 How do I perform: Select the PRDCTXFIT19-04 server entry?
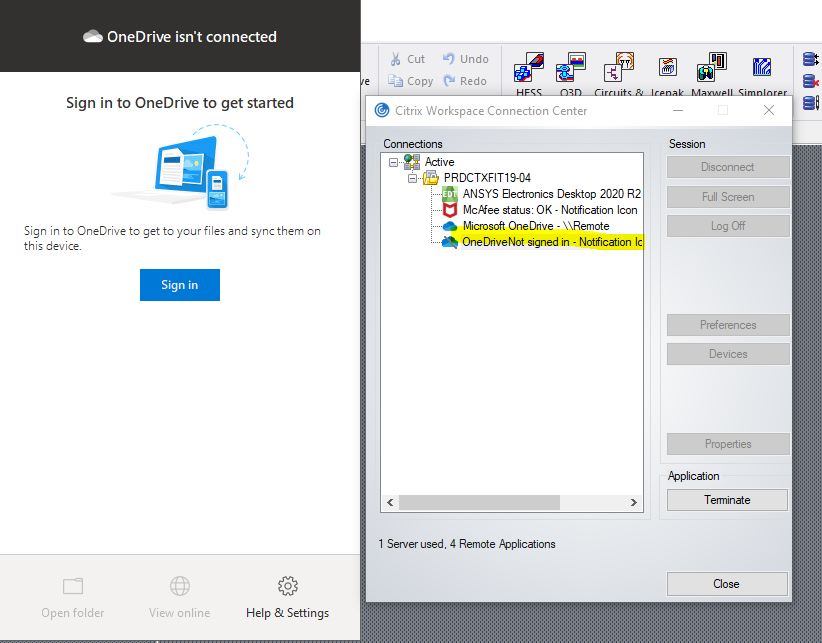(487, 178)
